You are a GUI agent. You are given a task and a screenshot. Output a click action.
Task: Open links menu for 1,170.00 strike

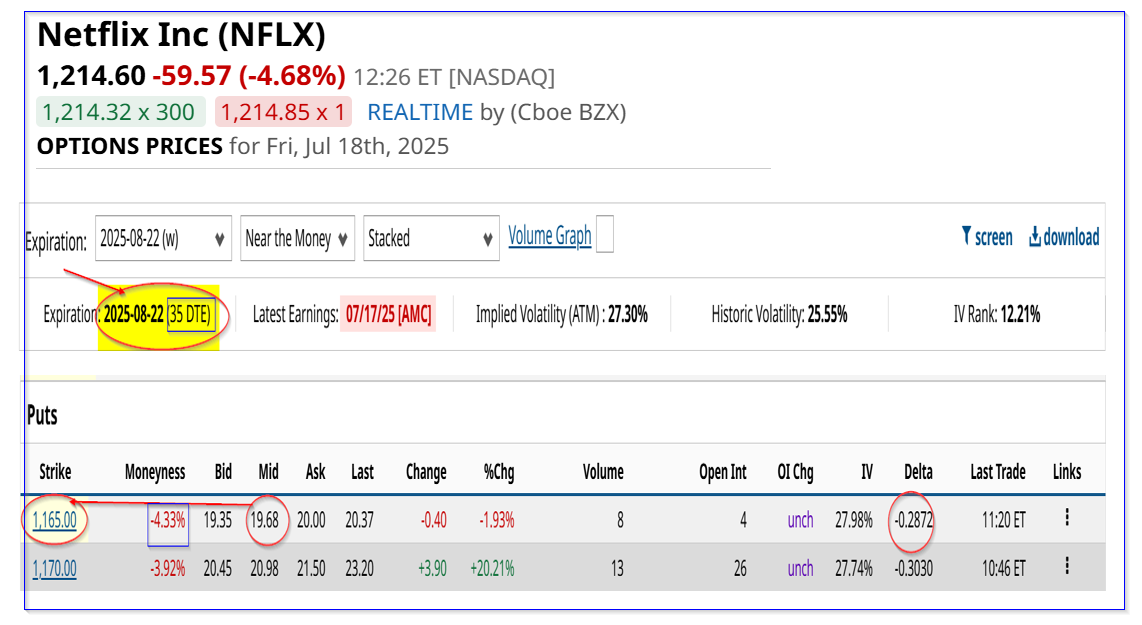[1067, 566]
